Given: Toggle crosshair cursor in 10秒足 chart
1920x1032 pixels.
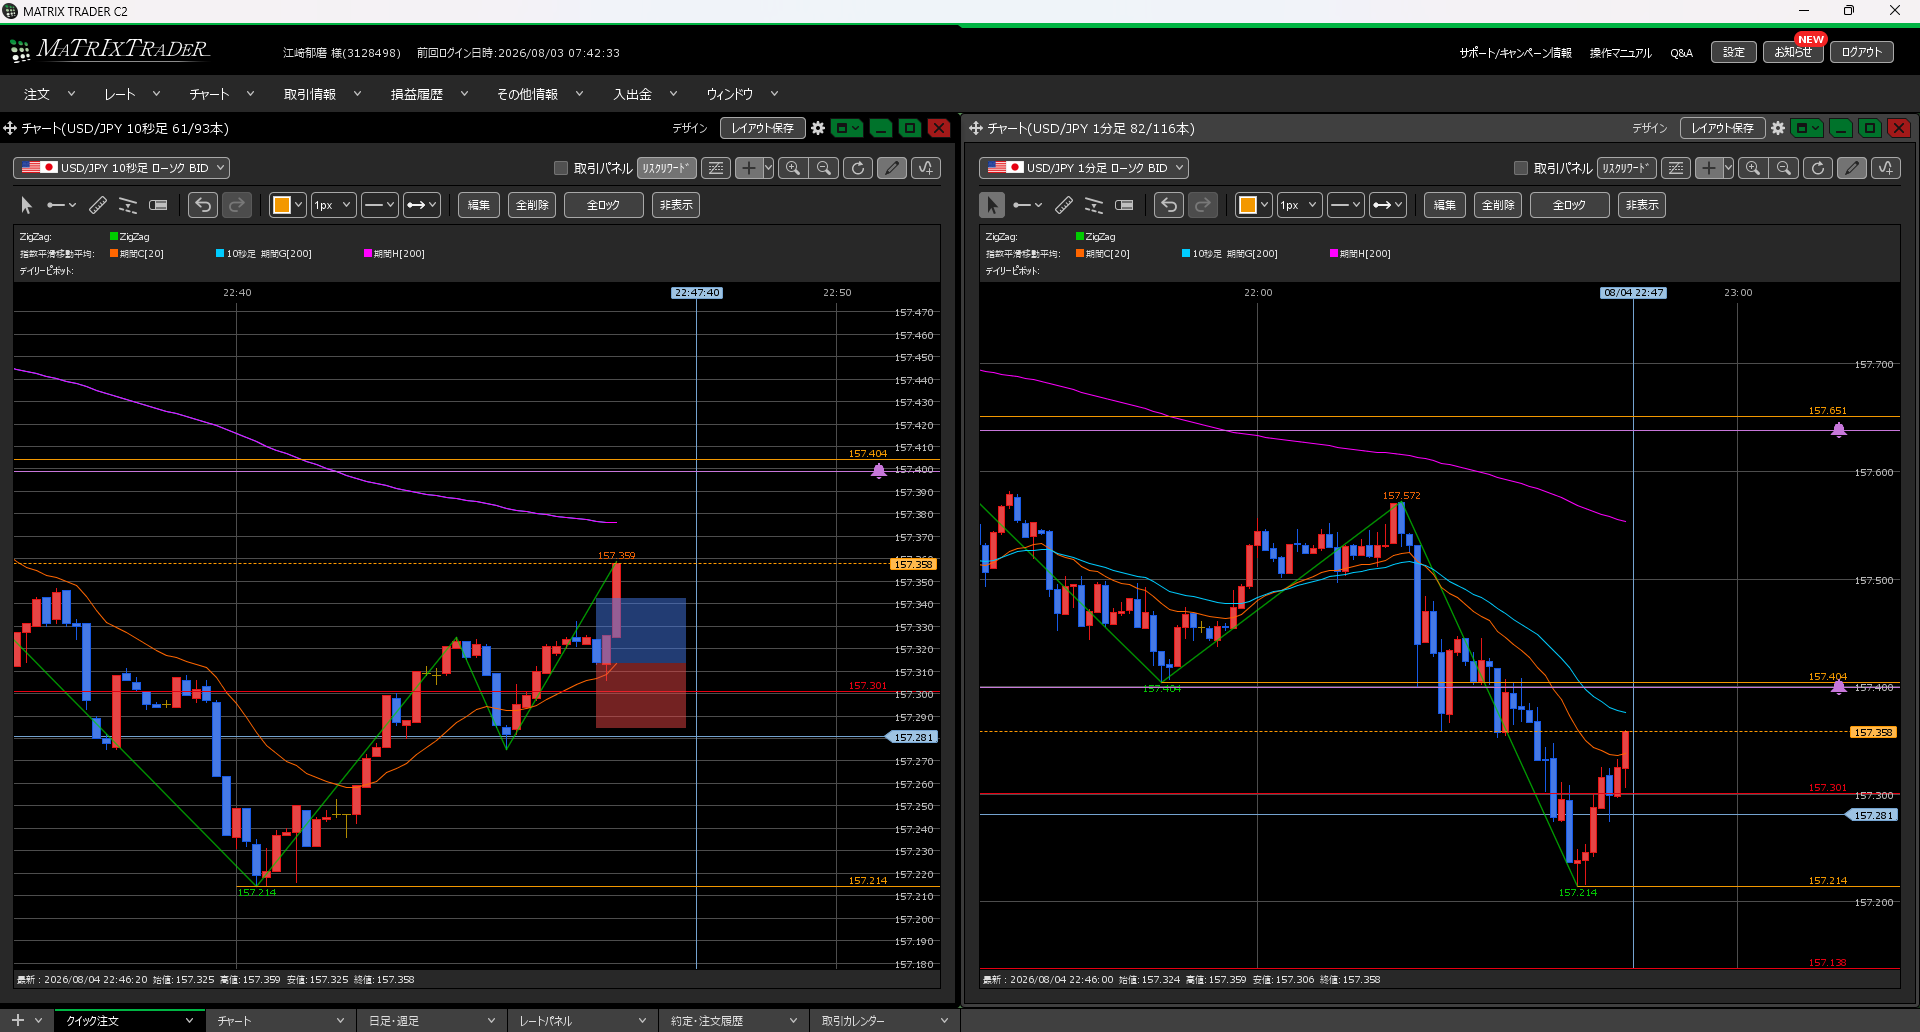Looking at the screenshot, I should click(748, 168).
